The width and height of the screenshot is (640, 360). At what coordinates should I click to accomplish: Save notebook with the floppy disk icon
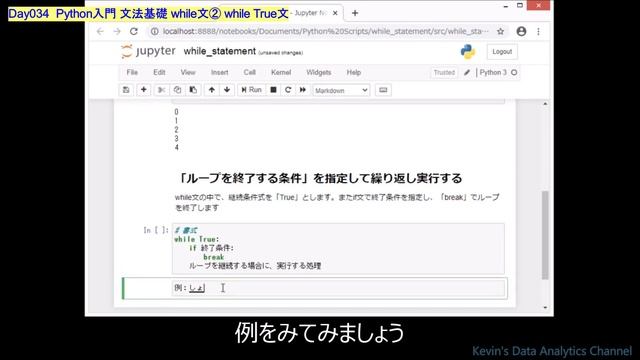(x=126, y=90)
